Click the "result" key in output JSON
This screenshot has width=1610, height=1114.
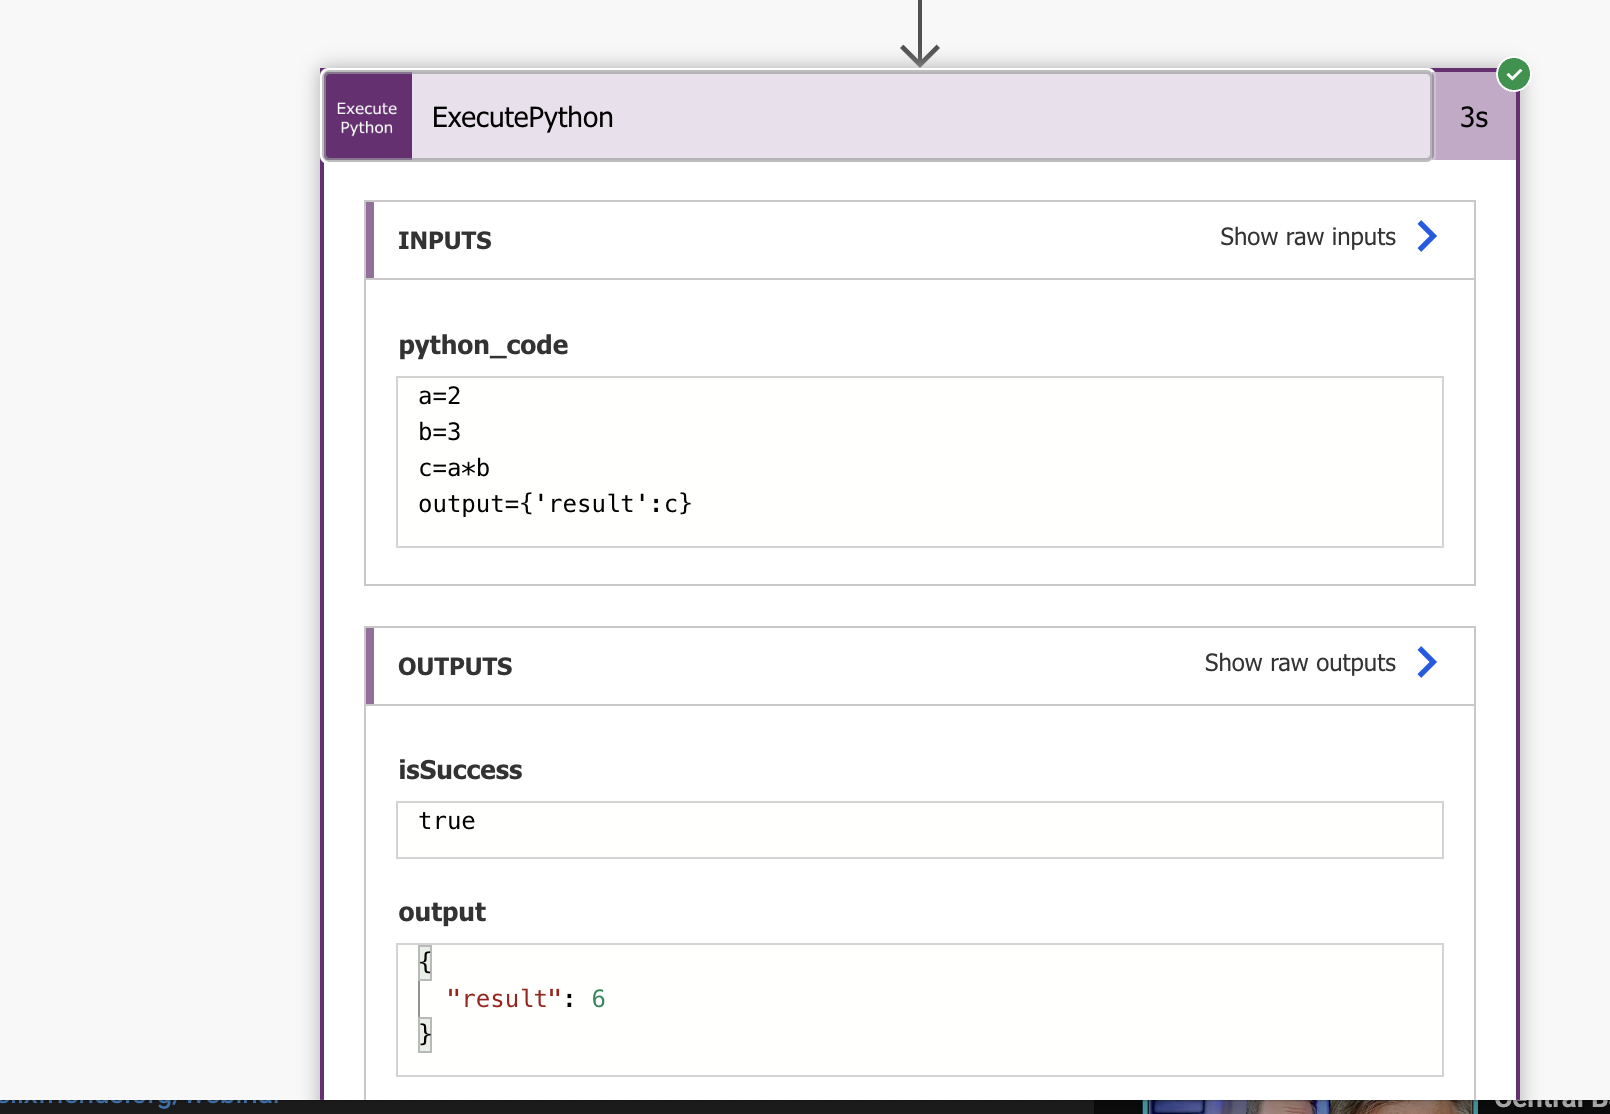(504, 999)
